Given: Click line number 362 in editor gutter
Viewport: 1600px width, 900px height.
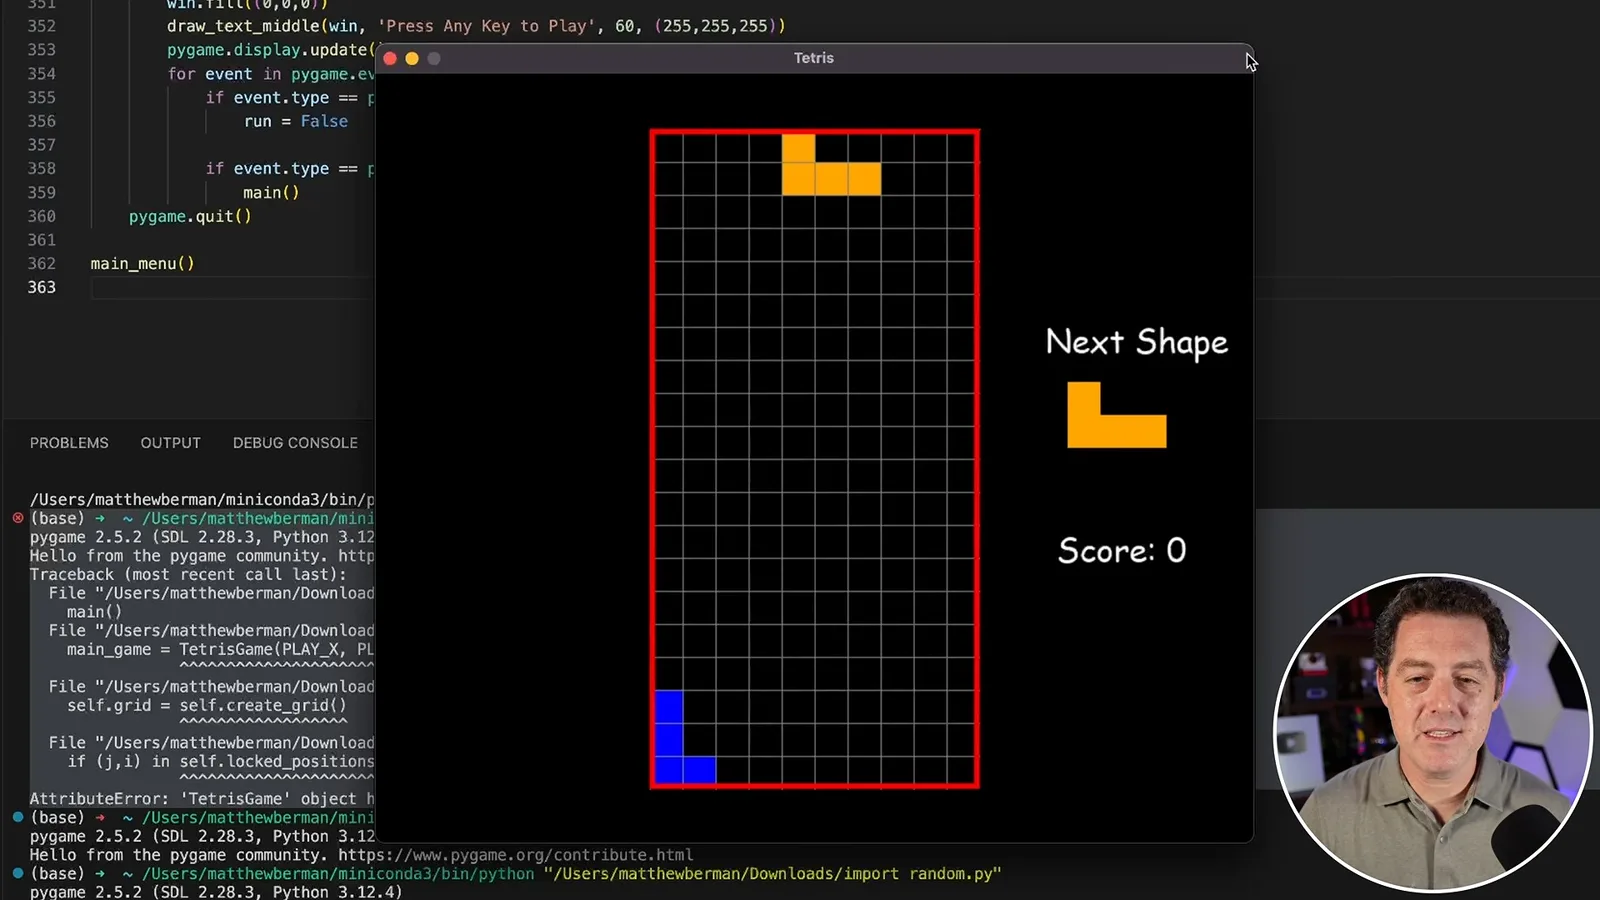Looking at the screenshot, I should 42,263.
